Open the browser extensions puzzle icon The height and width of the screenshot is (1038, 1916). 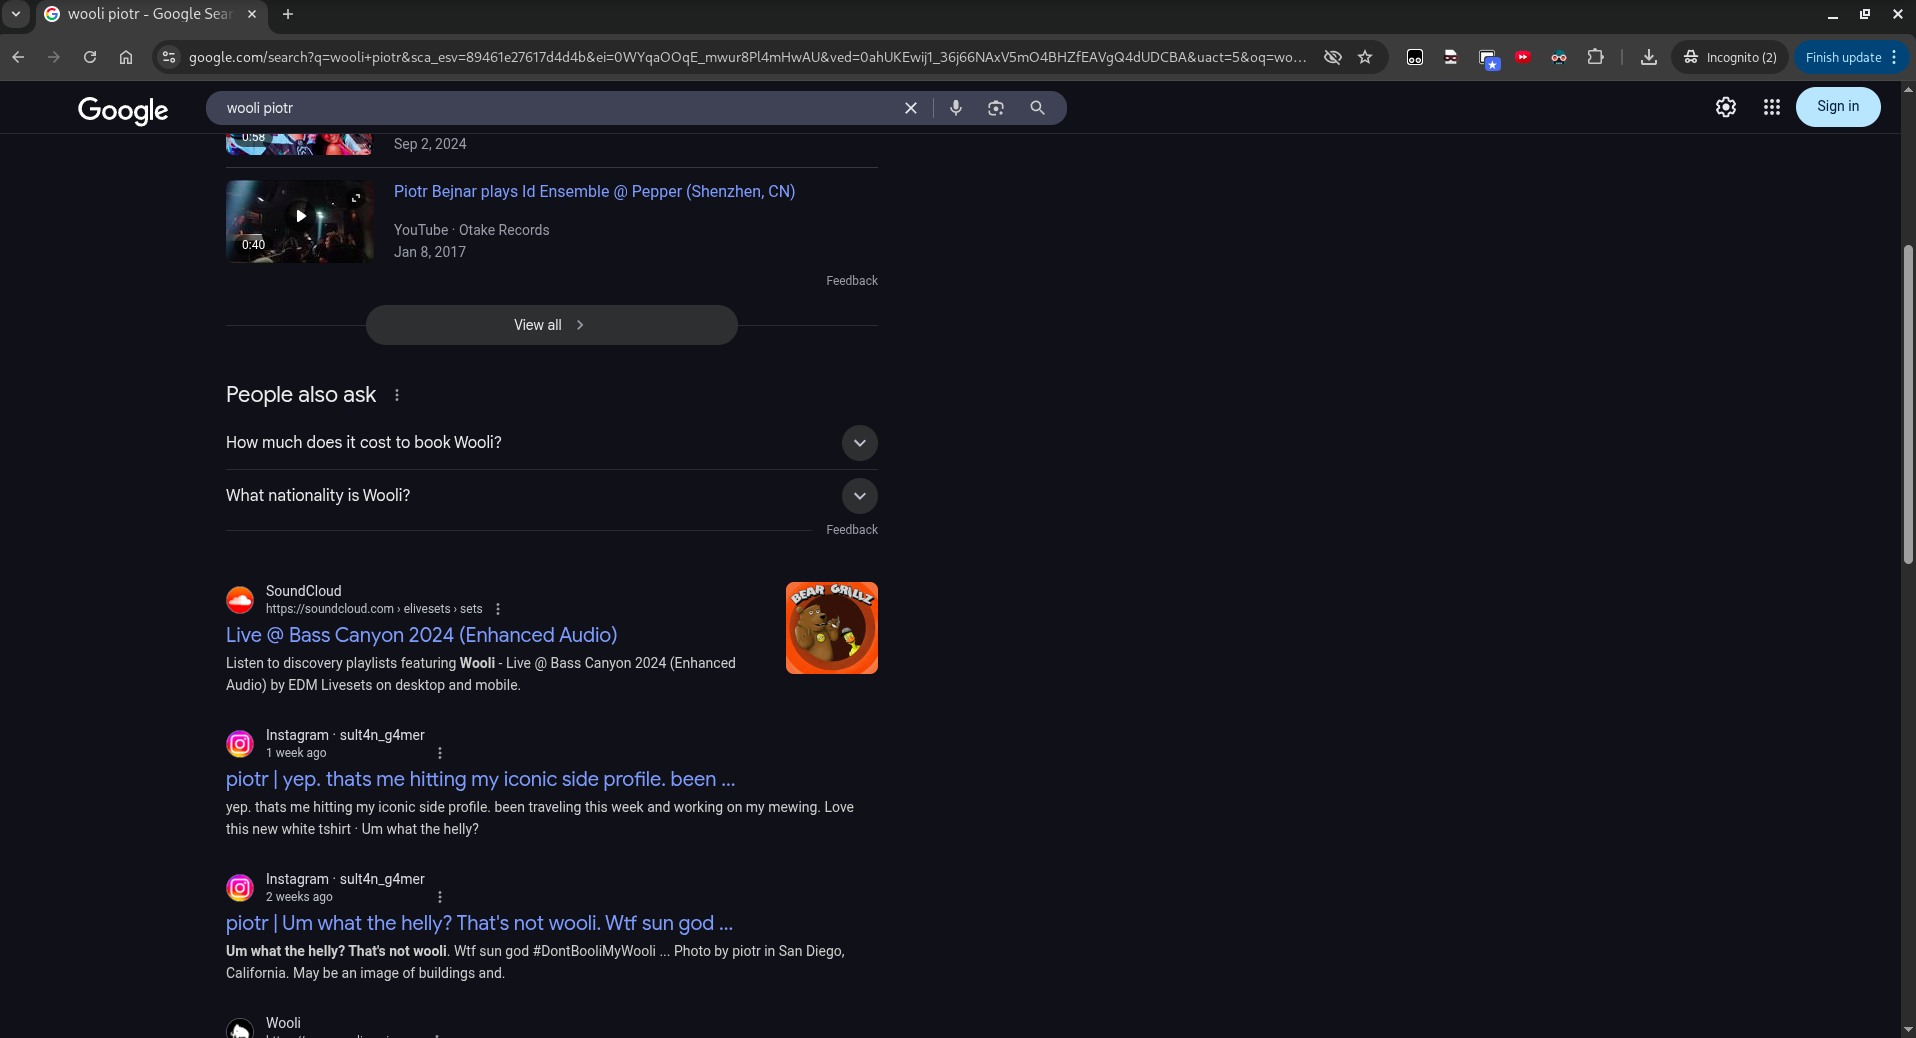click(x=1595, y=57)
